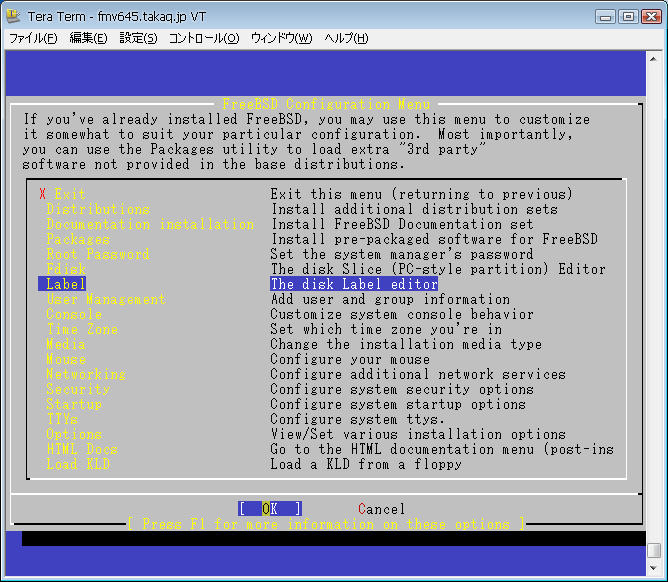Click 'Change the installation media type' text

pos(406,344)
